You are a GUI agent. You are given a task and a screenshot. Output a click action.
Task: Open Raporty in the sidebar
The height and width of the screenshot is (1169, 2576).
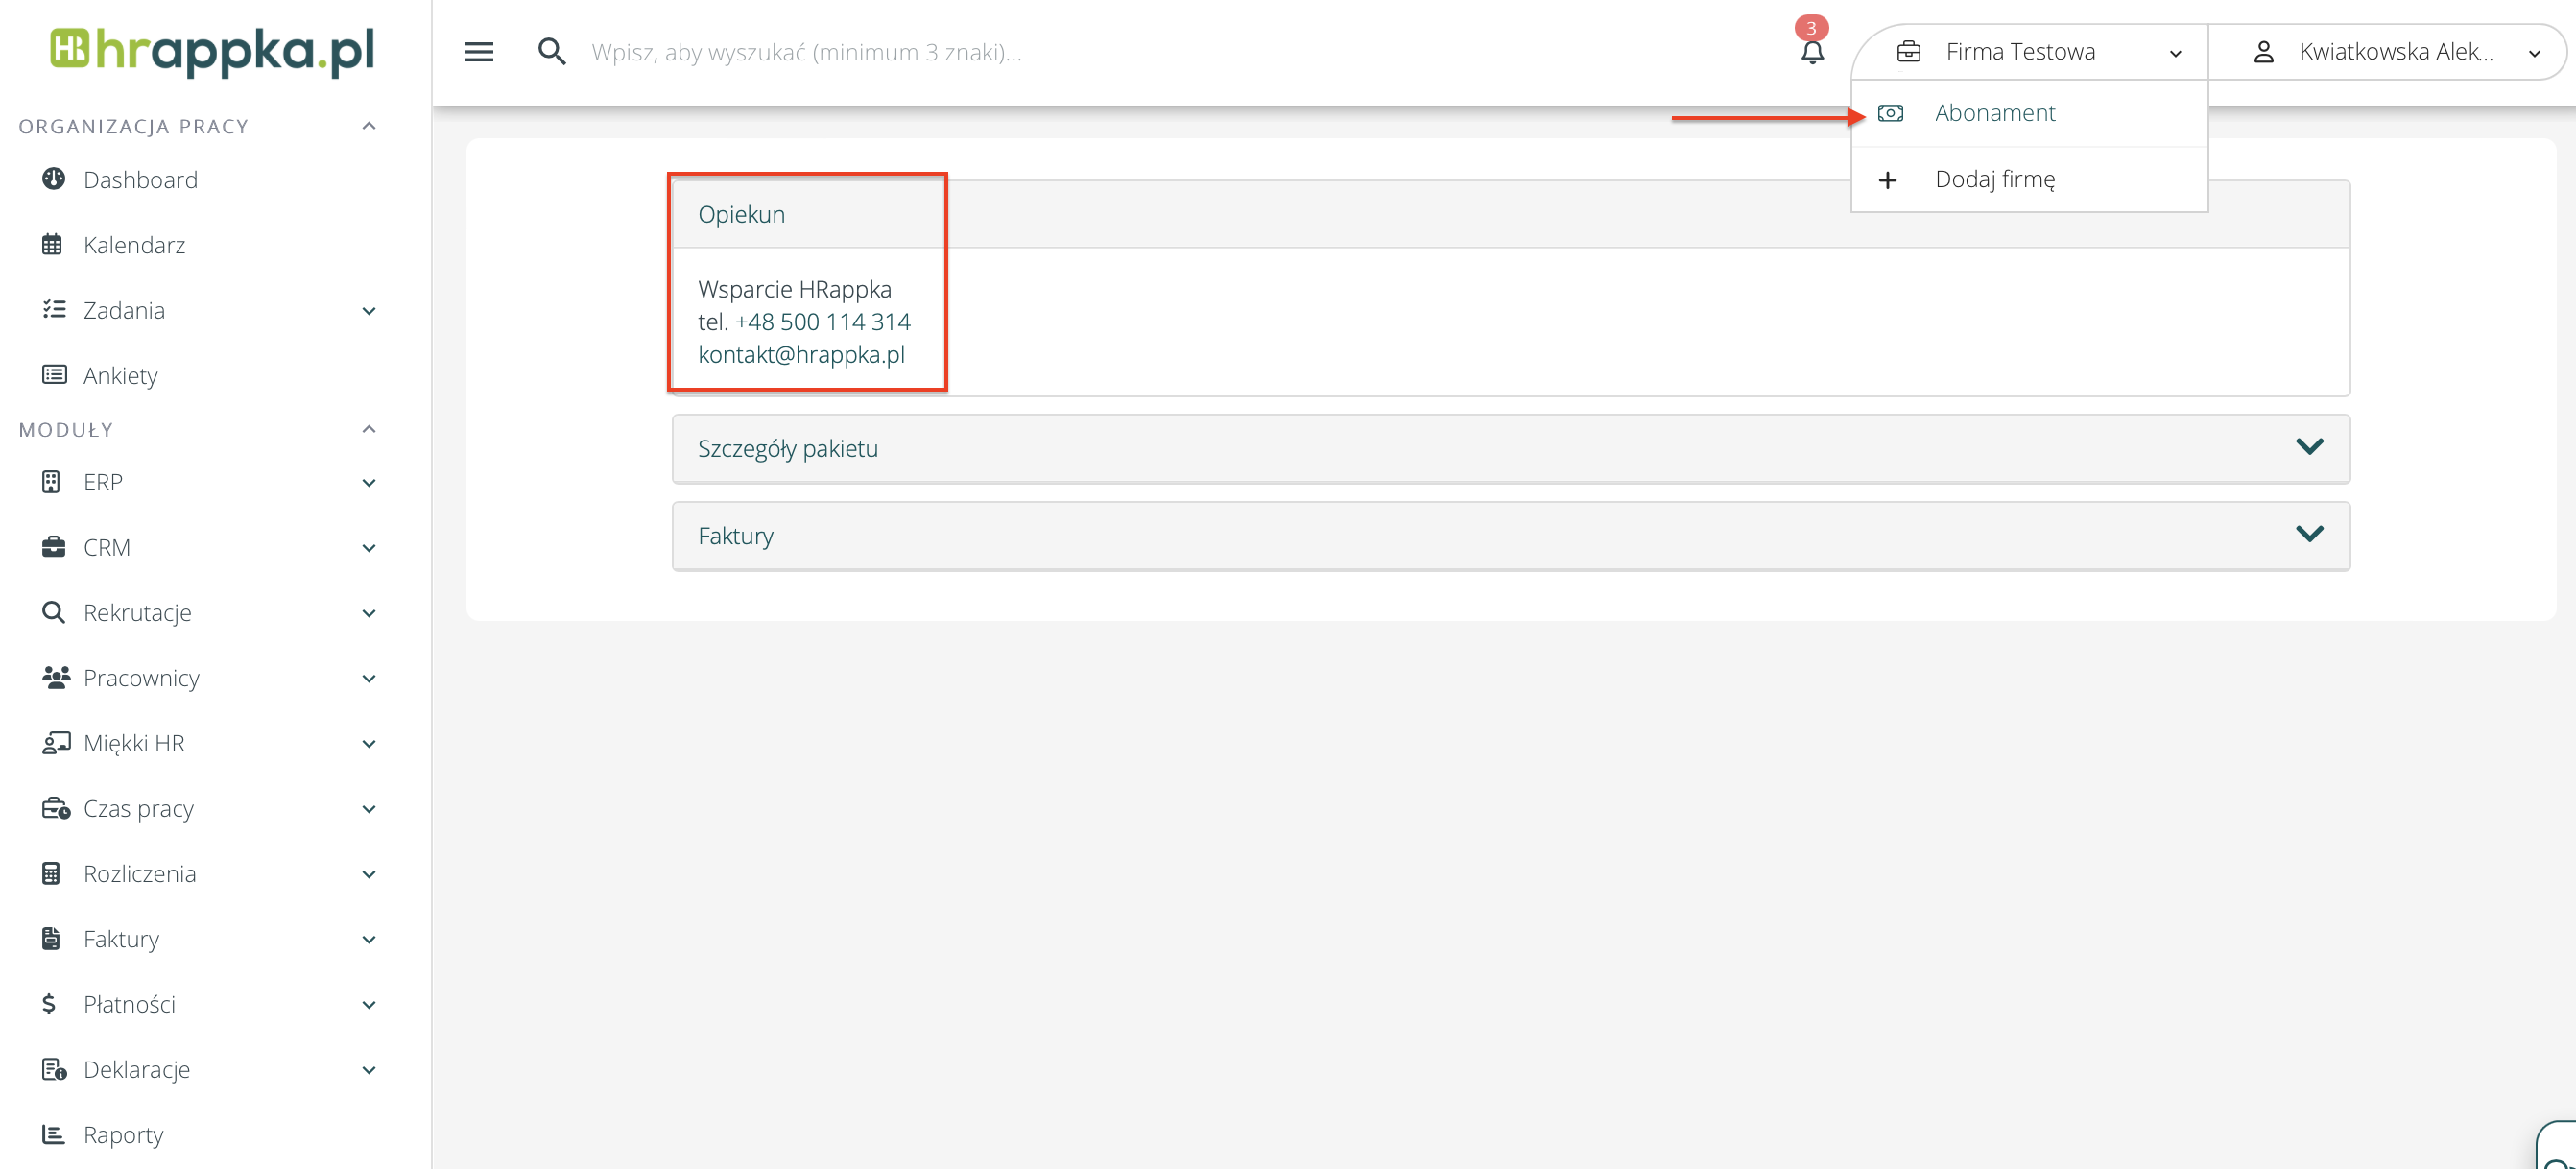point(123,1134)
